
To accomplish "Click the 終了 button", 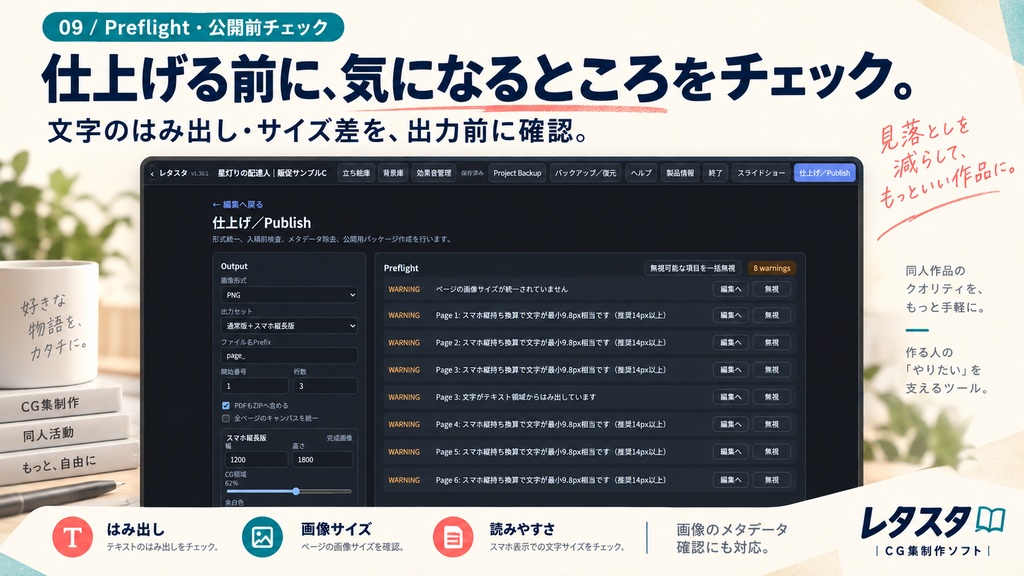I will [716, 173].
